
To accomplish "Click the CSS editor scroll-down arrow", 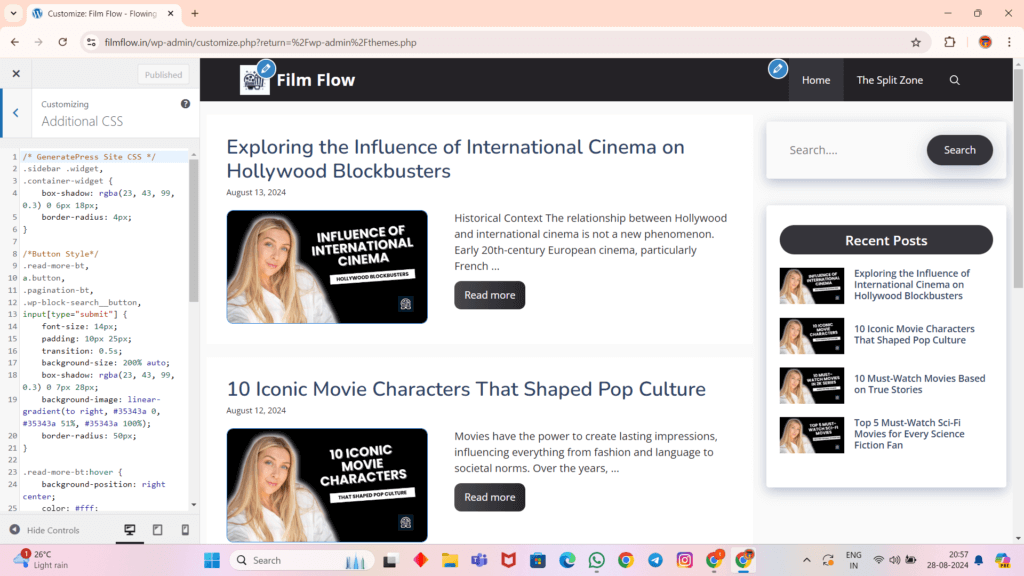I will [193, 505].
